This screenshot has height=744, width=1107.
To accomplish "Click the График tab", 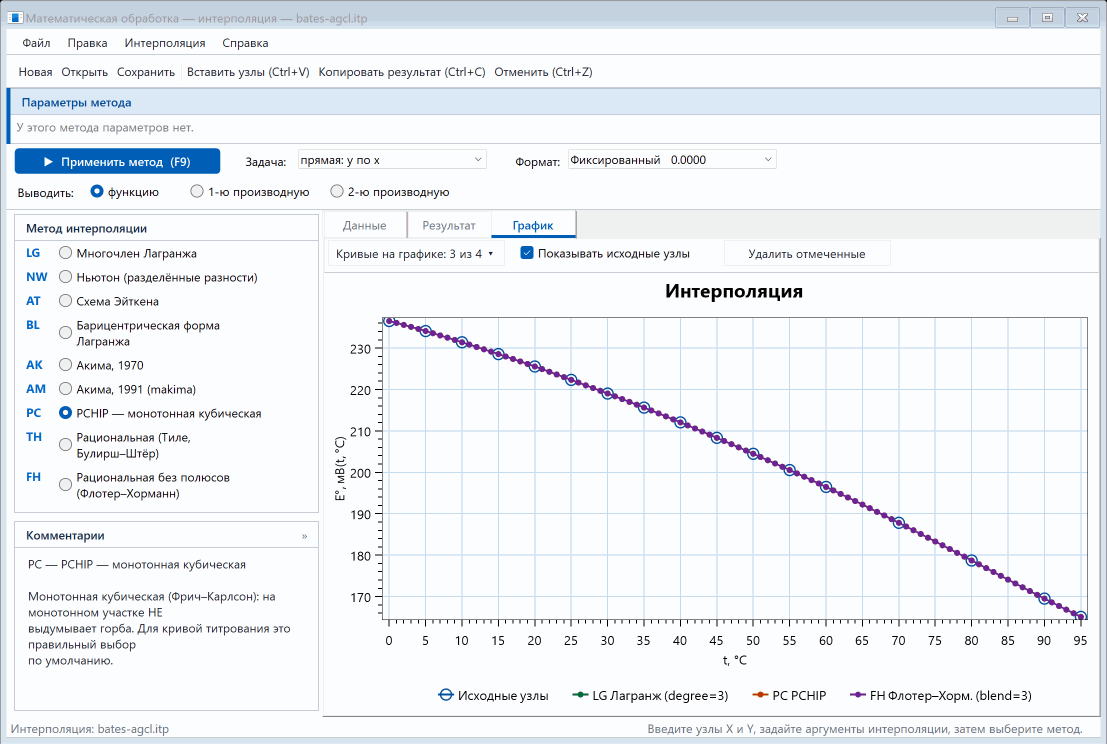I will (x=533, y=225).
